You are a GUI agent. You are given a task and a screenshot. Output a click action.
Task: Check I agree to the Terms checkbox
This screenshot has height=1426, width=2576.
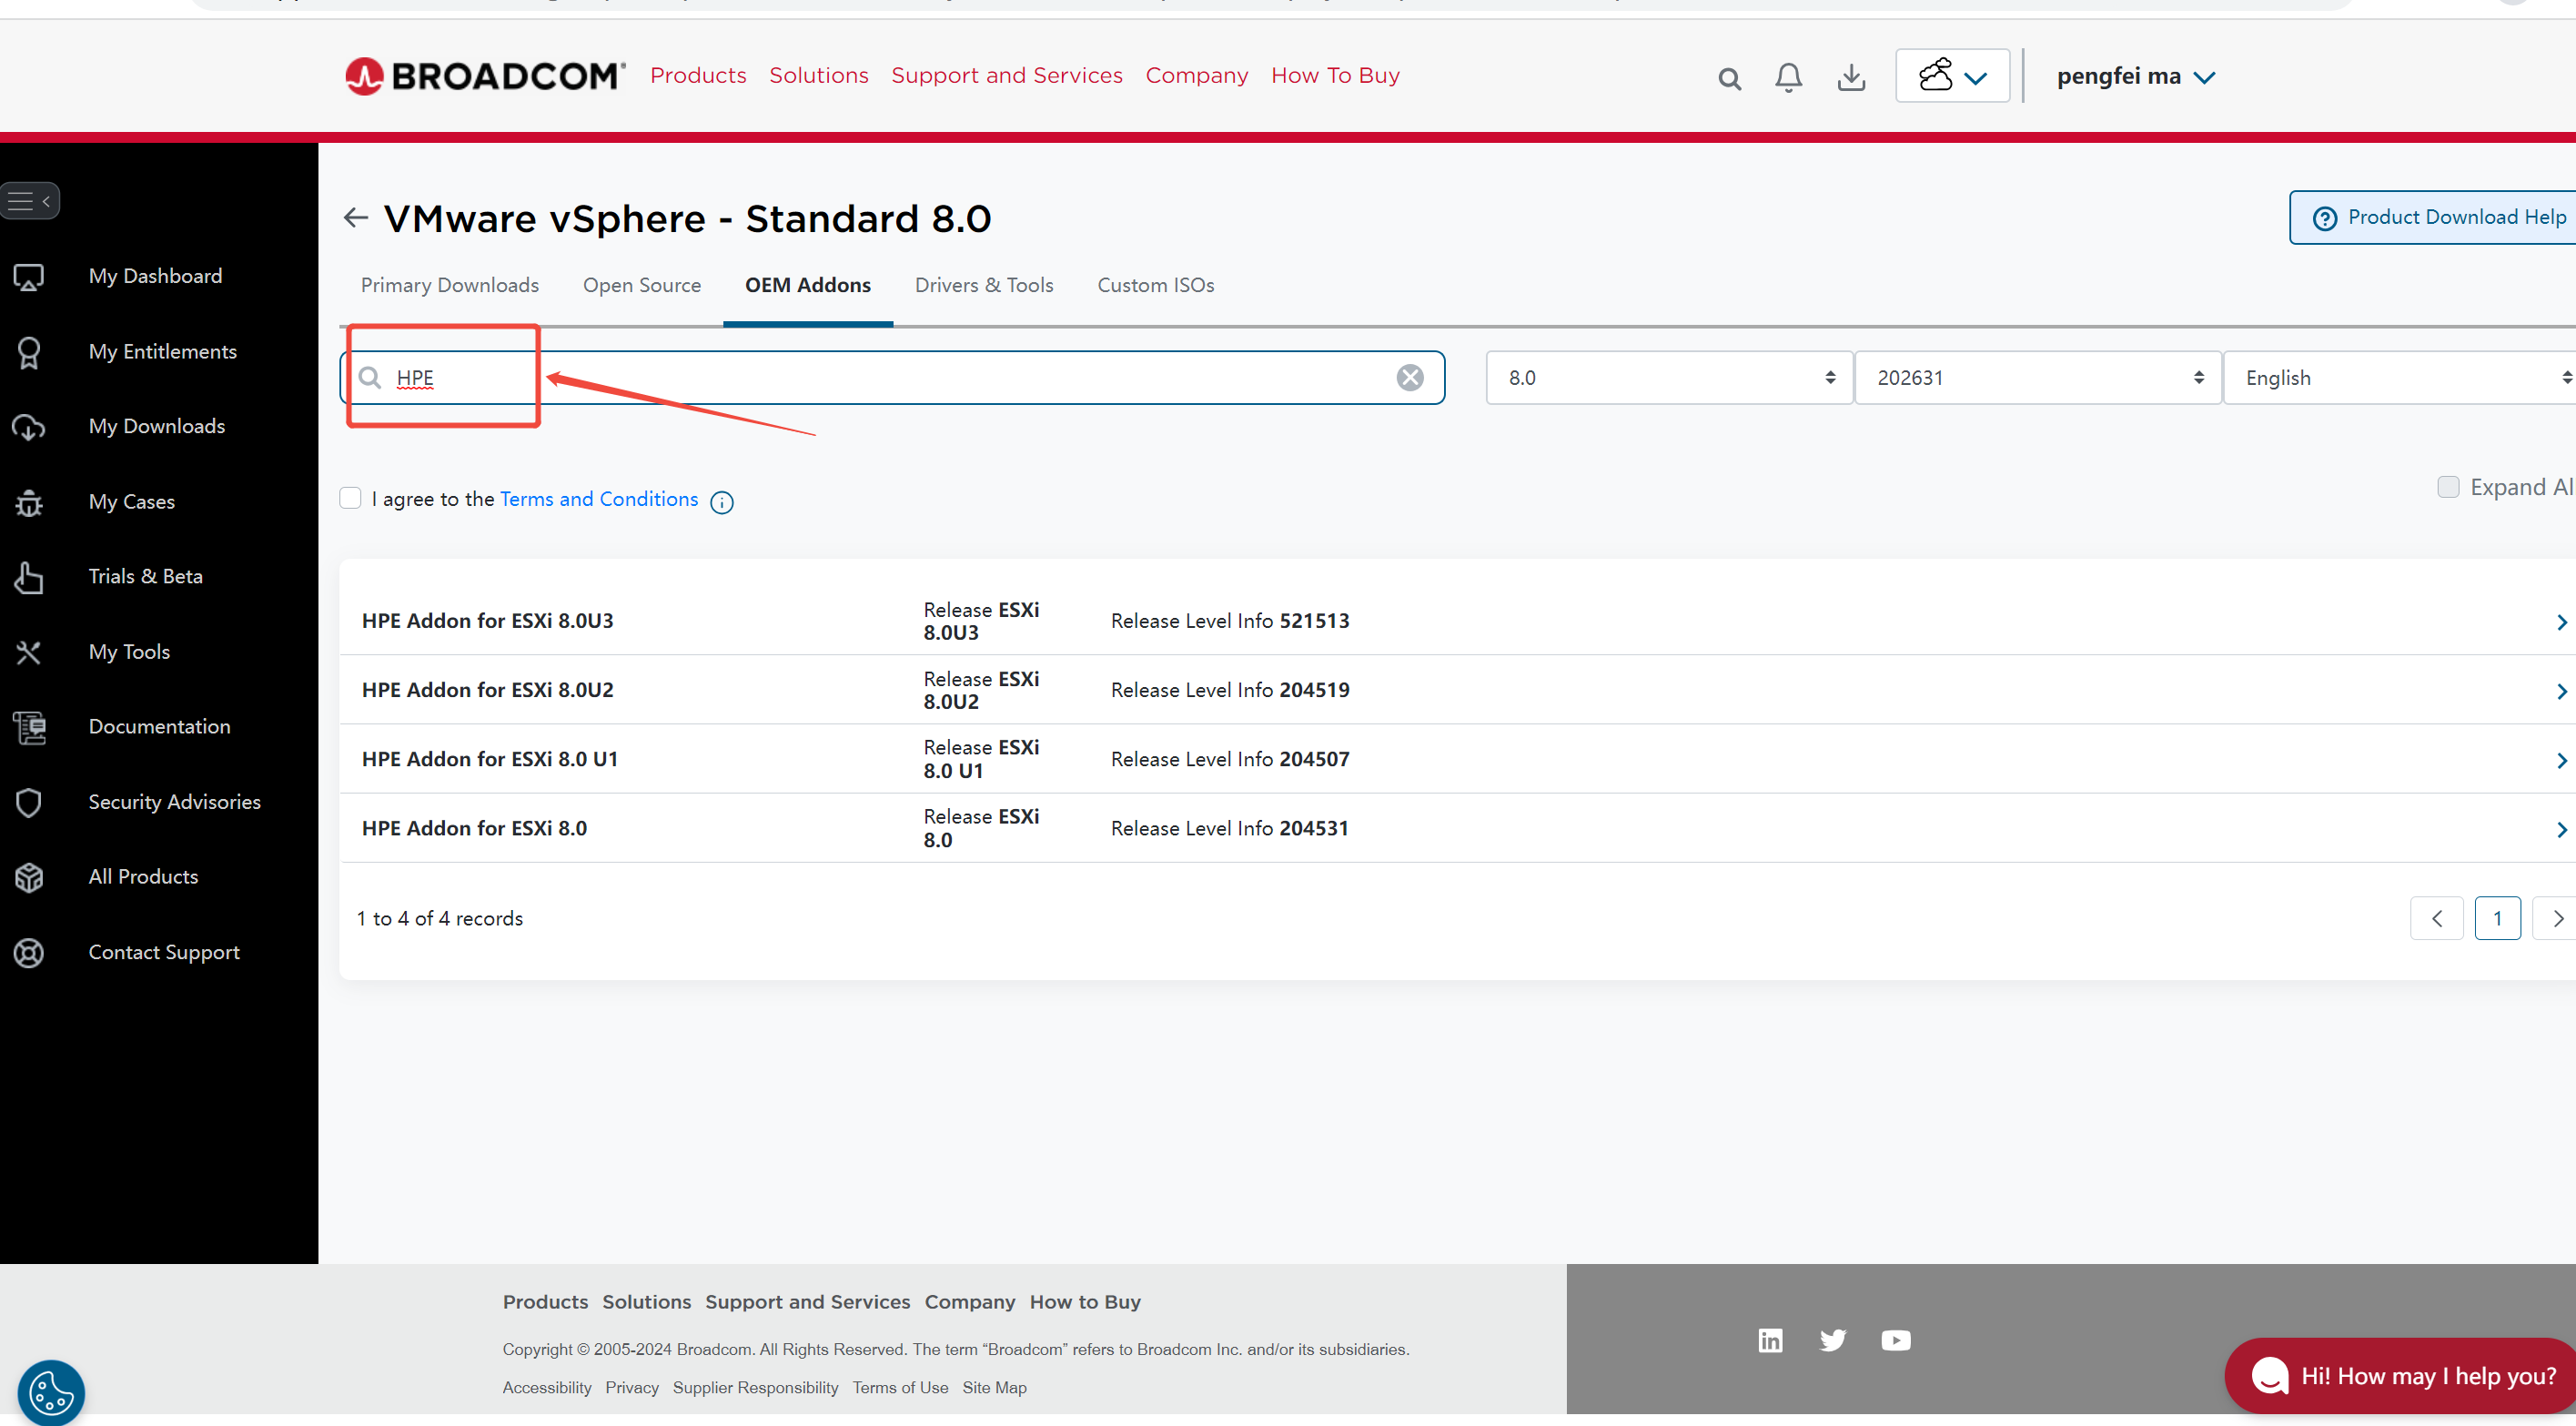tap(350, 498)
